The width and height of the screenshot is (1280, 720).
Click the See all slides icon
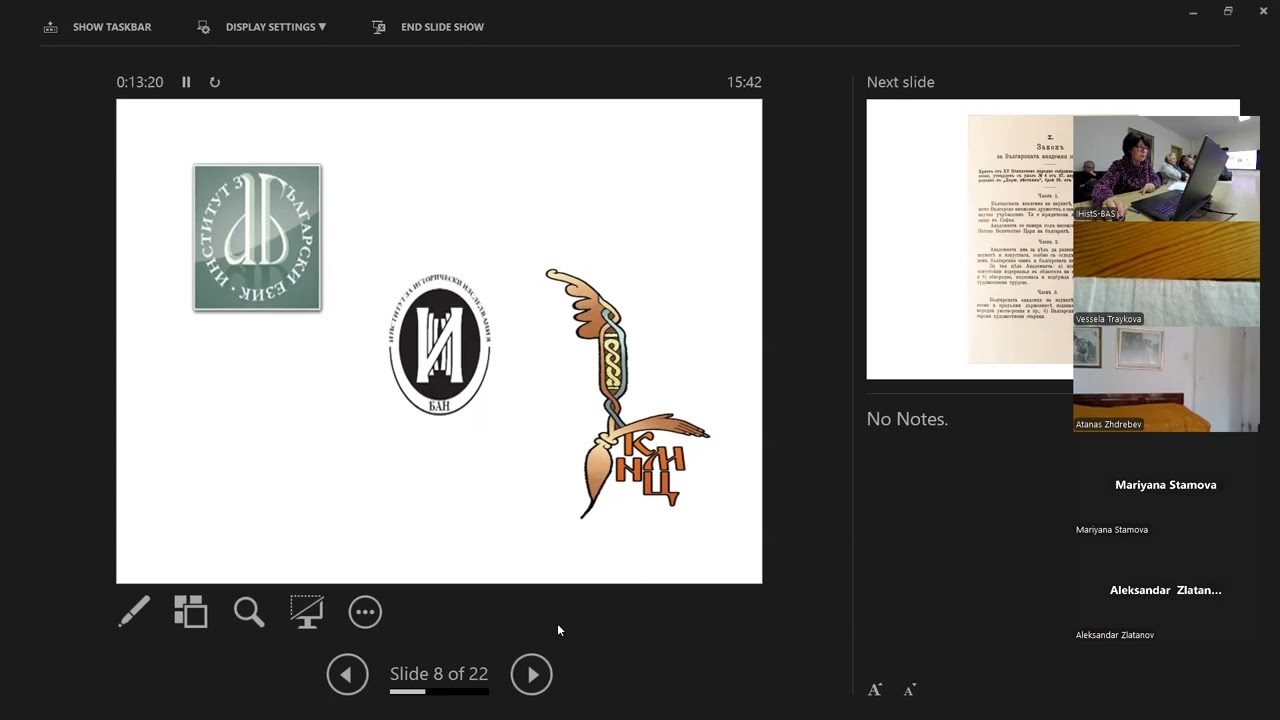pos(191,612)
